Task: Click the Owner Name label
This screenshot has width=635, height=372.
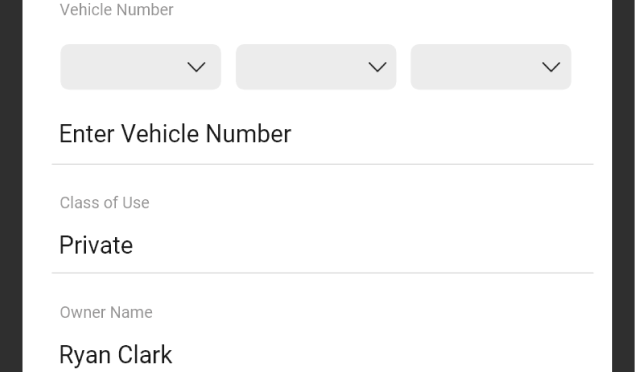Action: click(106, 312)
